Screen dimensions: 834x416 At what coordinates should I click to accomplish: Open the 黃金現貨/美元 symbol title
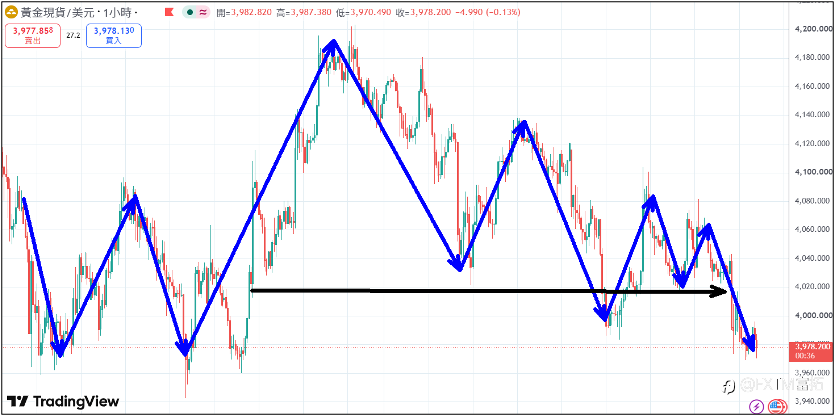pyautogui.click(x=57, y=12)
